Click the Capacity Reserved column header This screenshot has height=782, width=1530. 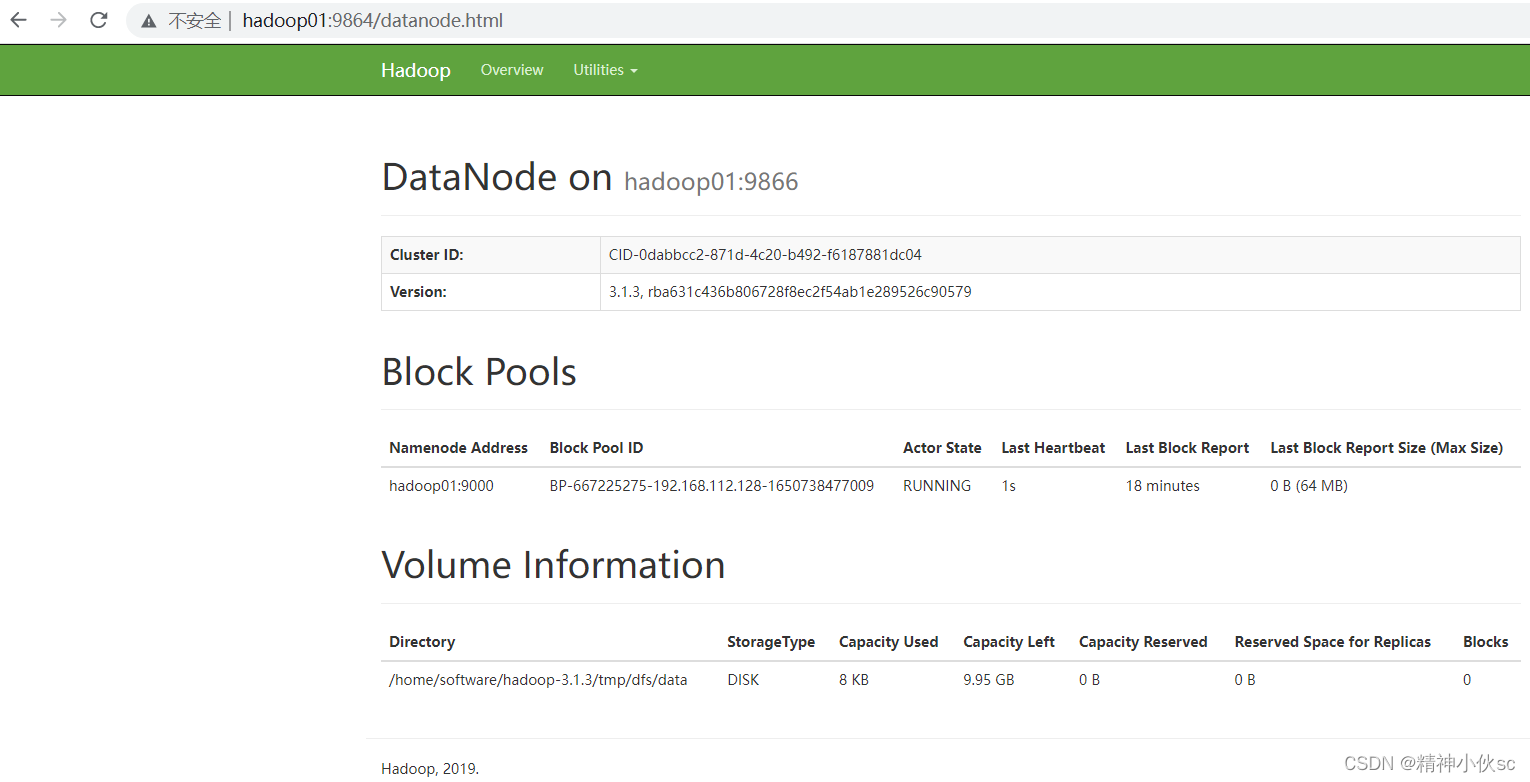[x=1143, y=642]
